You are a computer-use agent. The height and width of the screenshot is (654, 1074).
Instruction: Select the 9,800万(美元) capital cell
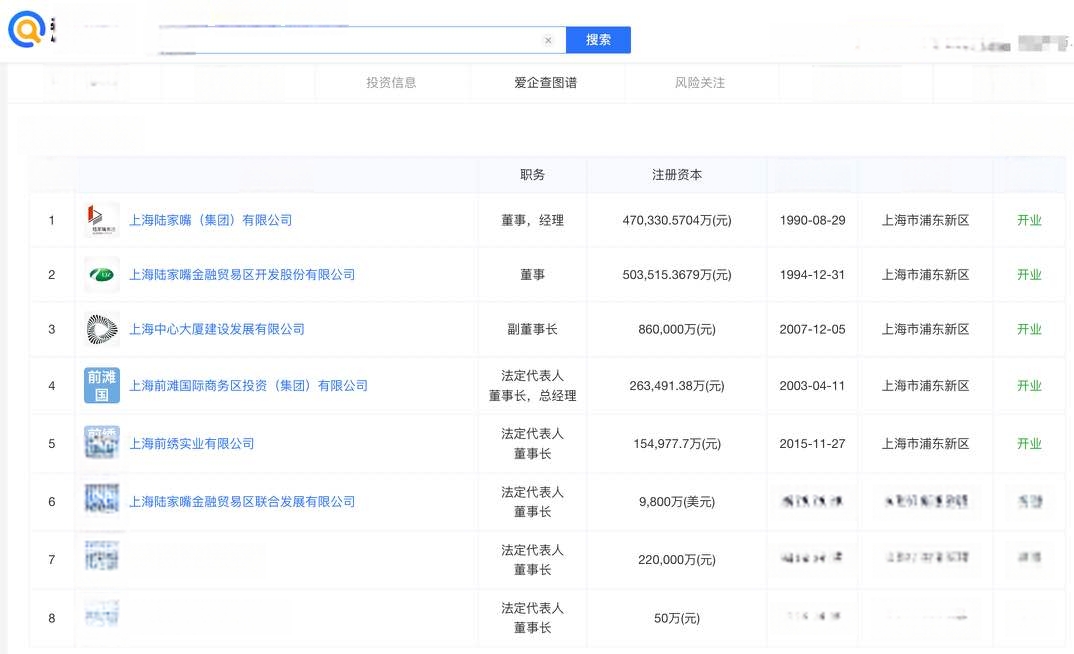click(x=677, y=502)
